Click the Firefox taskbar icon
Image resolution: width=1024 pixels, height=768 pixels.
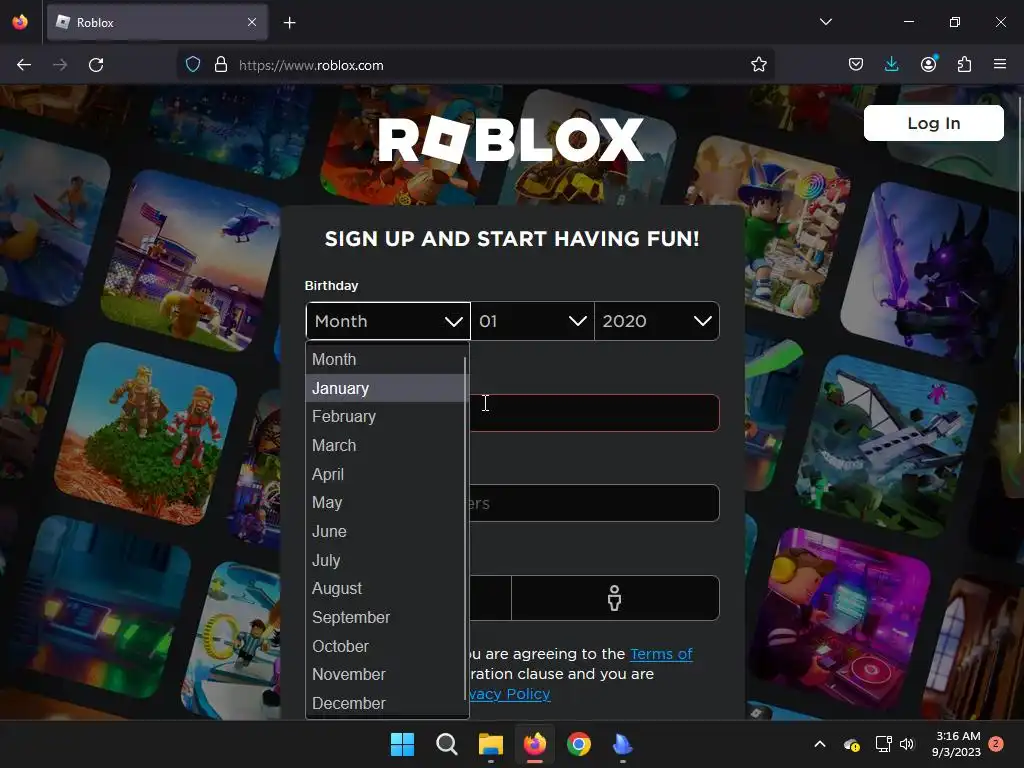[x=535, y=744]
